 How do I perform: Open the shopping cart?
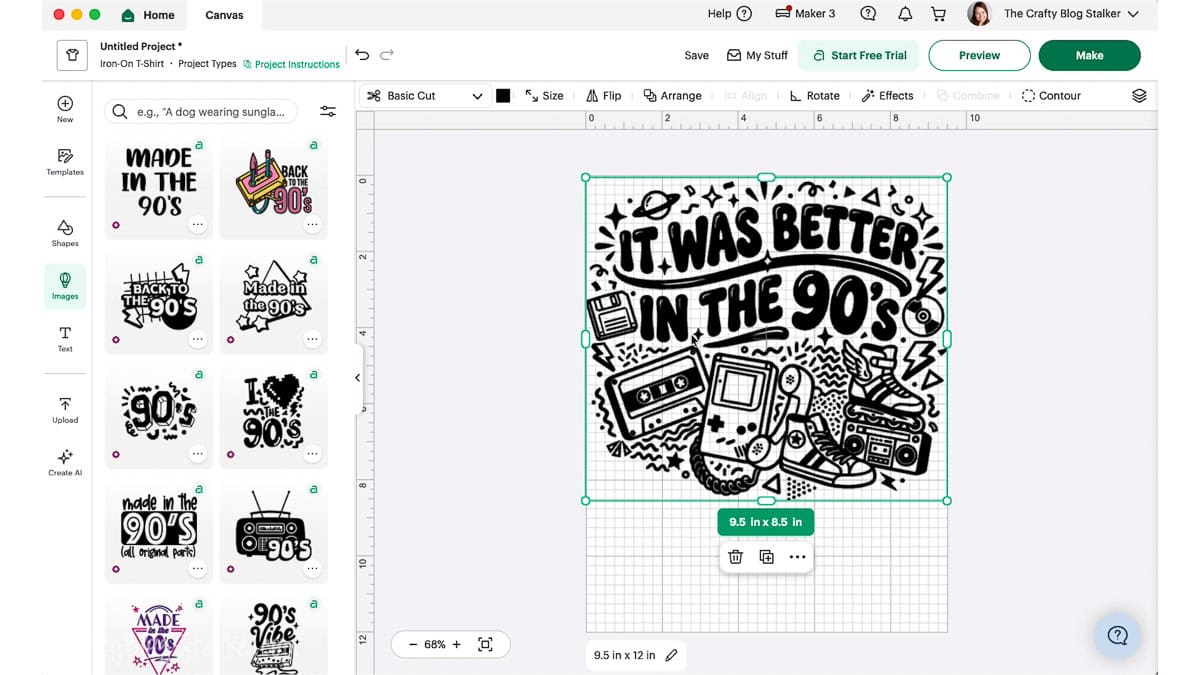(938, 14)
